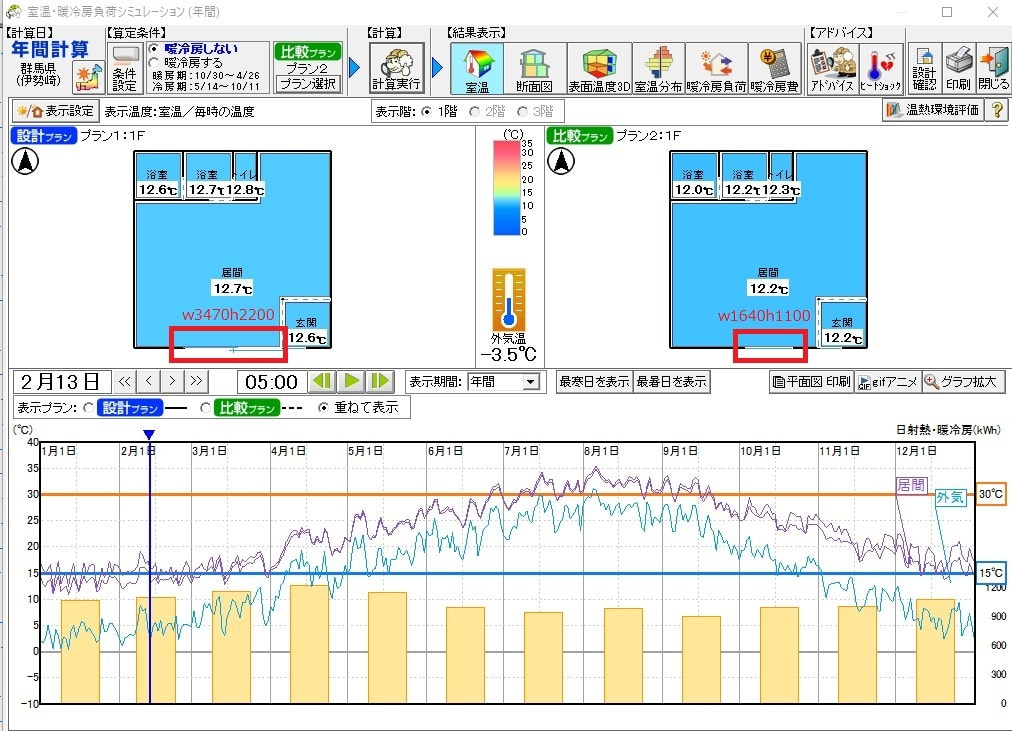This screenshot has width=1012, height=731.
Task: Select 3階 floor radio button
Action: (522, 112)
